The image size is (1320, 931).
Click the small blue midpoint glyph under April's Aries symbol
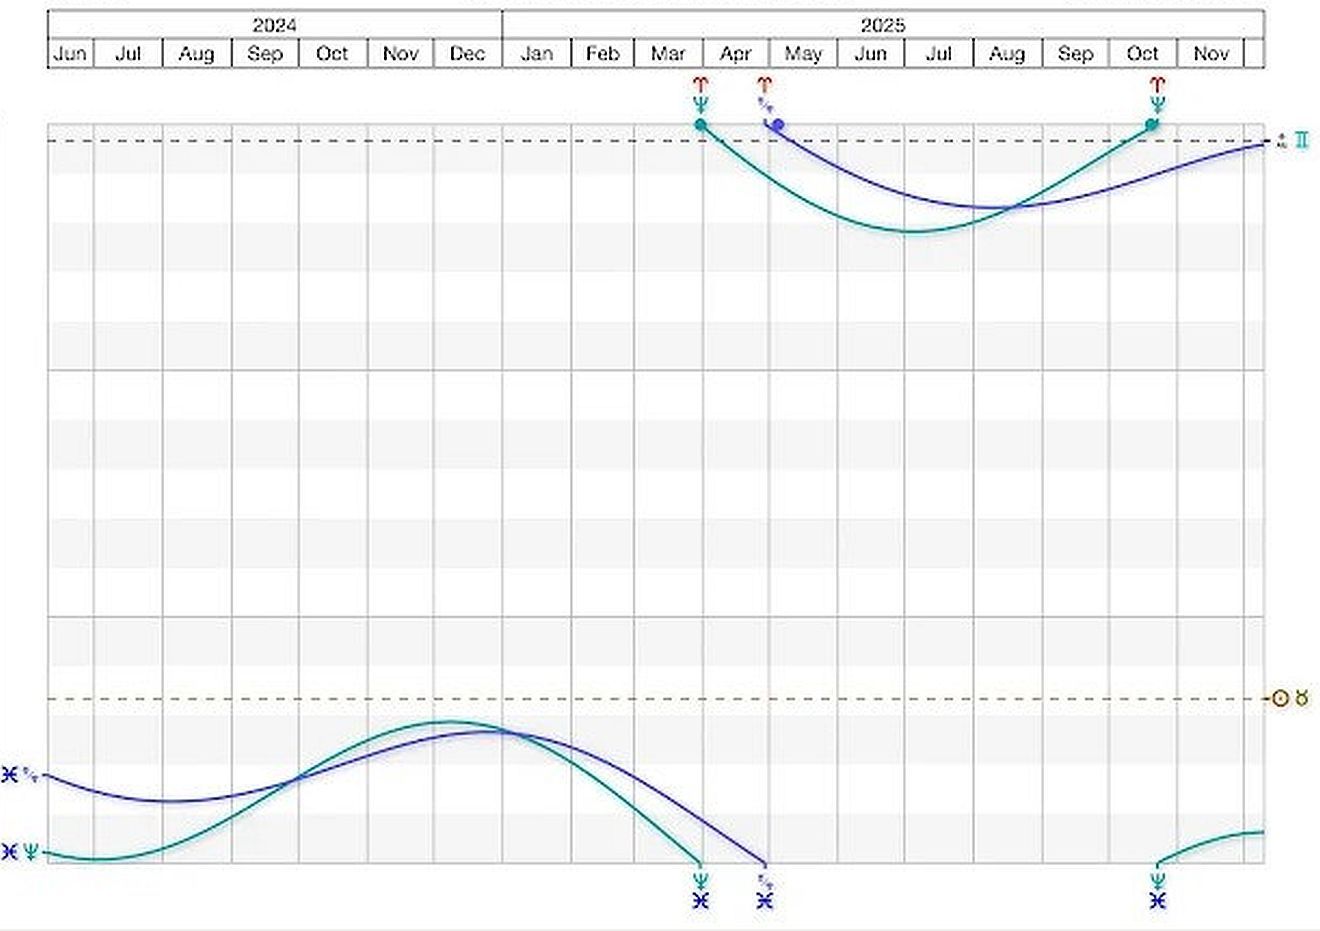[x=765, y=103]
